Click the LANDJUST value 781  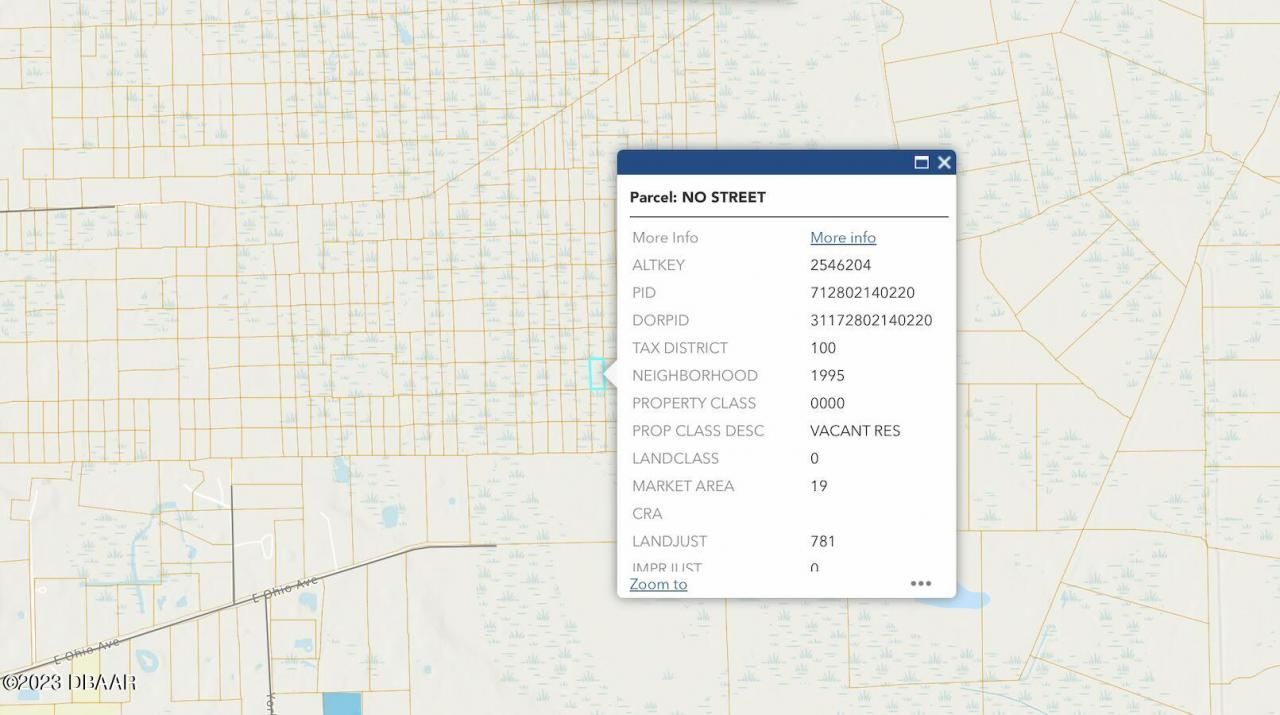[x=822, y=541]
